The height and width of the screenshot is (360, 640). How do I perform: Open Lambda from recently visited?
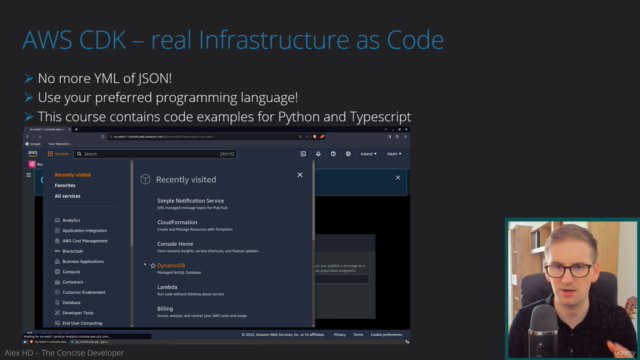(167, 287)
